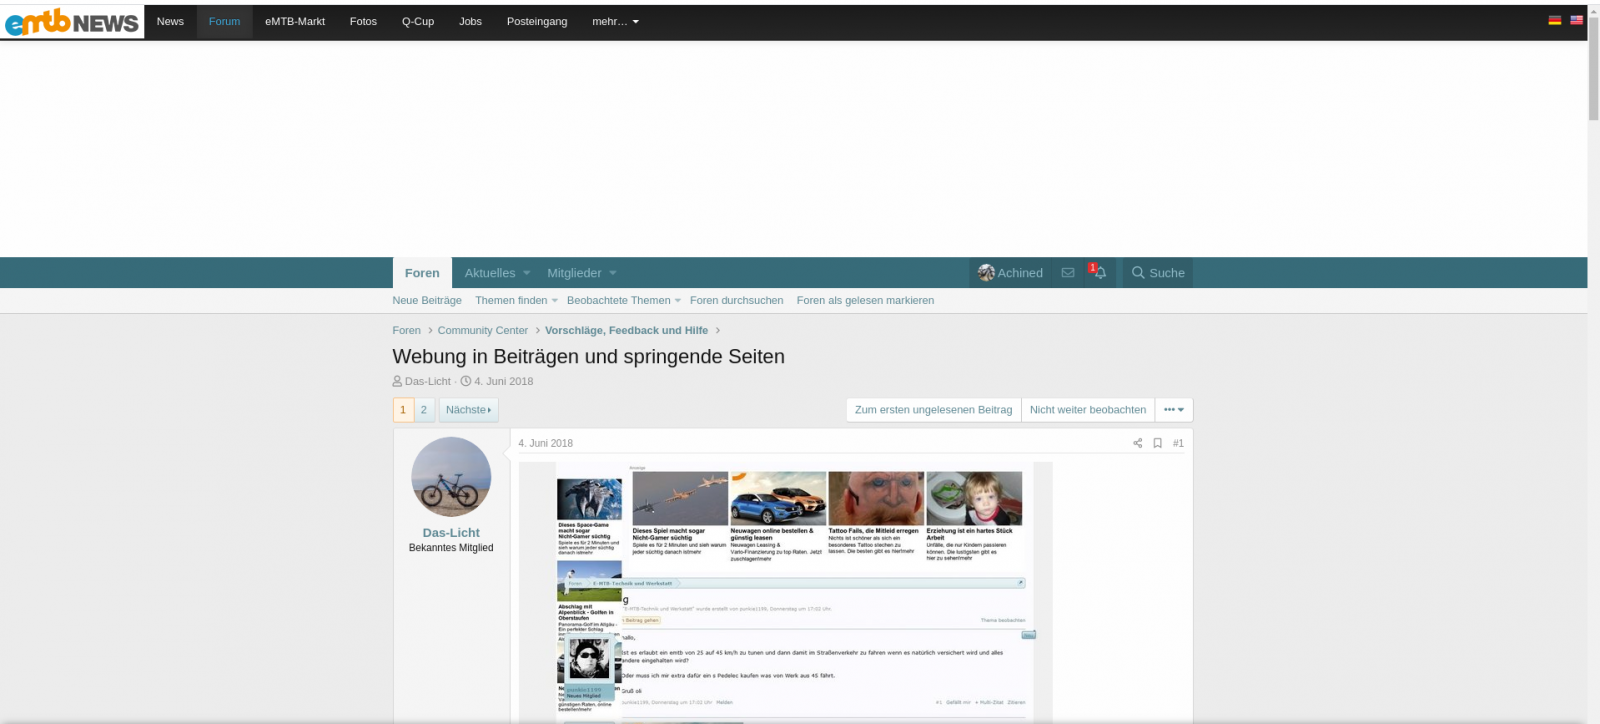Screen dimensions: 1600x724
Task: Open the eMTB-Markt menu item
Action: pos(295,21)
